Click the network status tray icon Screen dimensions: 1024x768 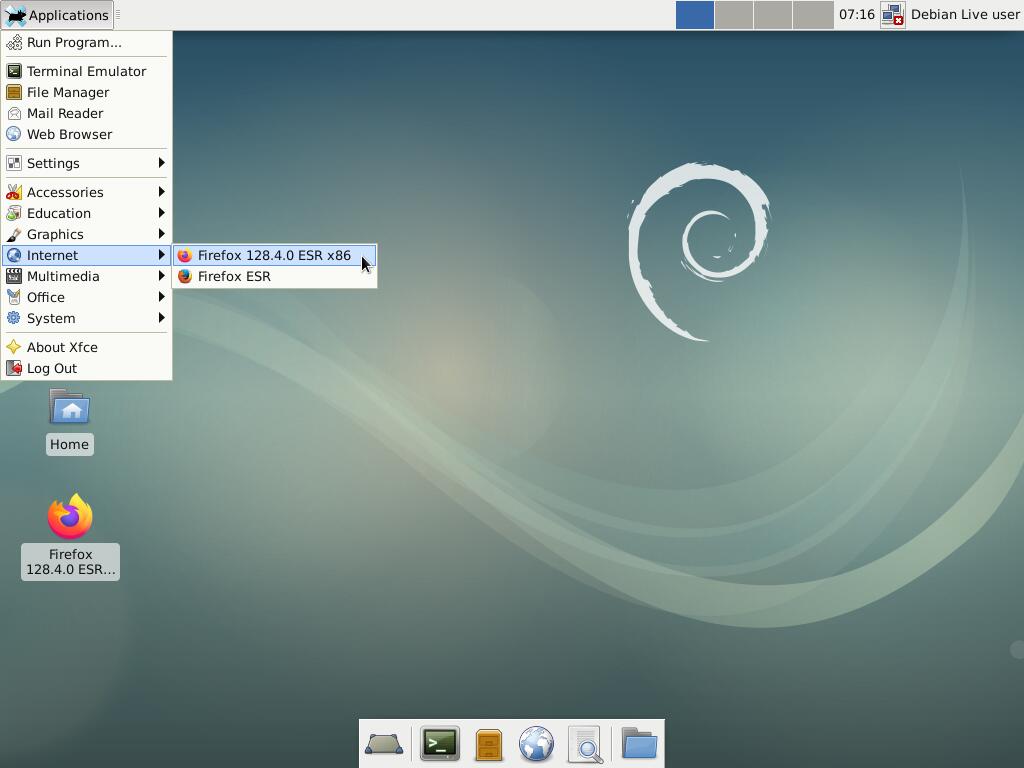tap(892, 15)
